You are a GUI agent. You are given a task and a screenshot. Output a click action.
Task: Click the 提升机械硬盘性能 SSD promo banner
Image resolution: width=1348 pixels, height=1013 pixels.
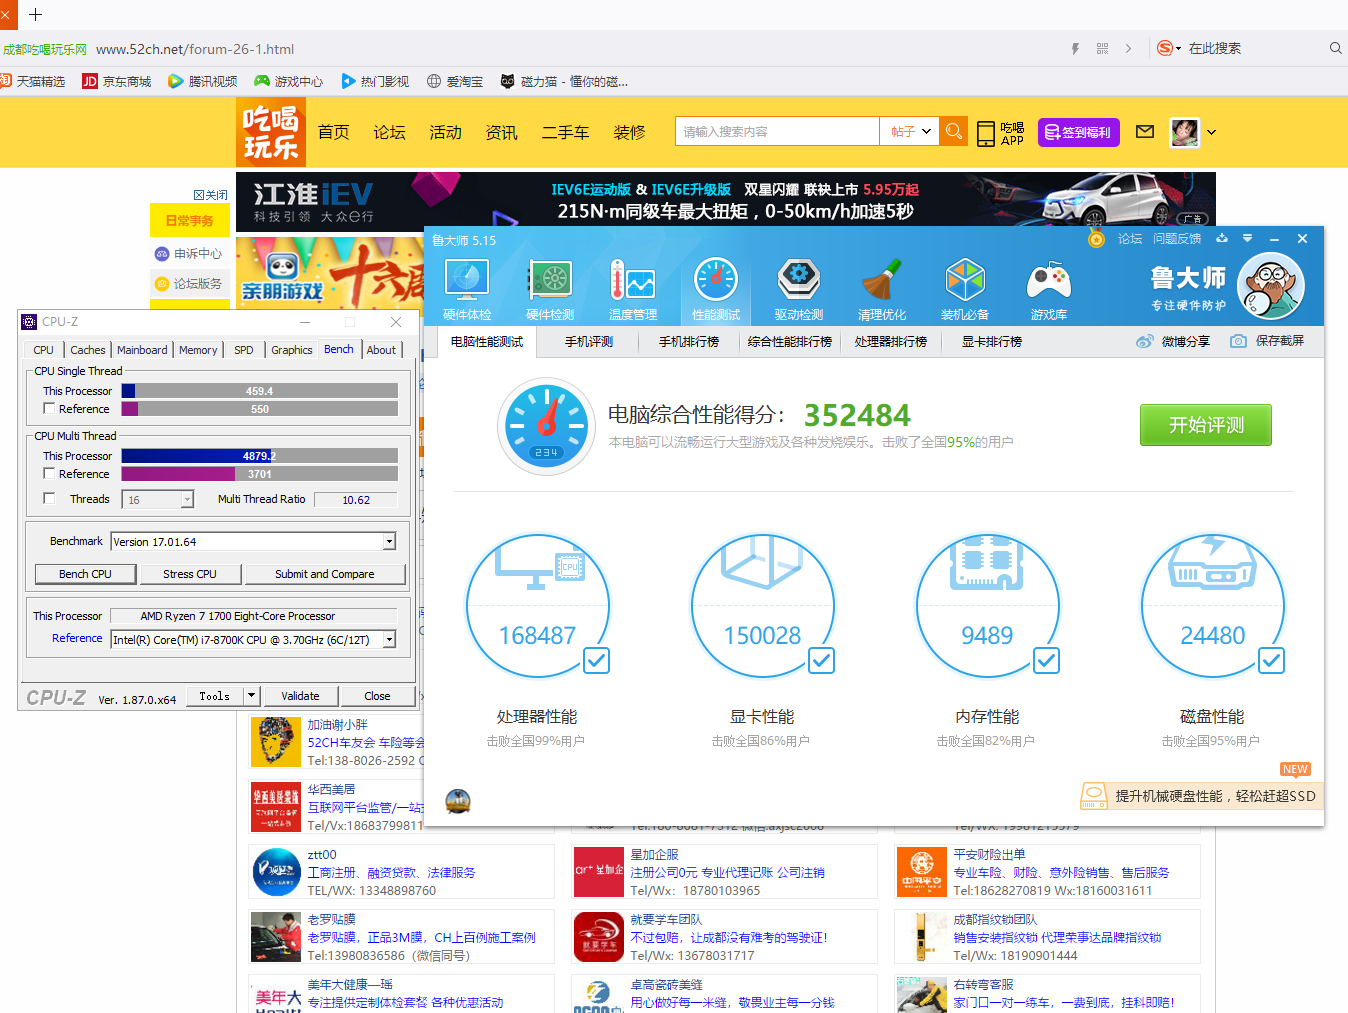1202,795
